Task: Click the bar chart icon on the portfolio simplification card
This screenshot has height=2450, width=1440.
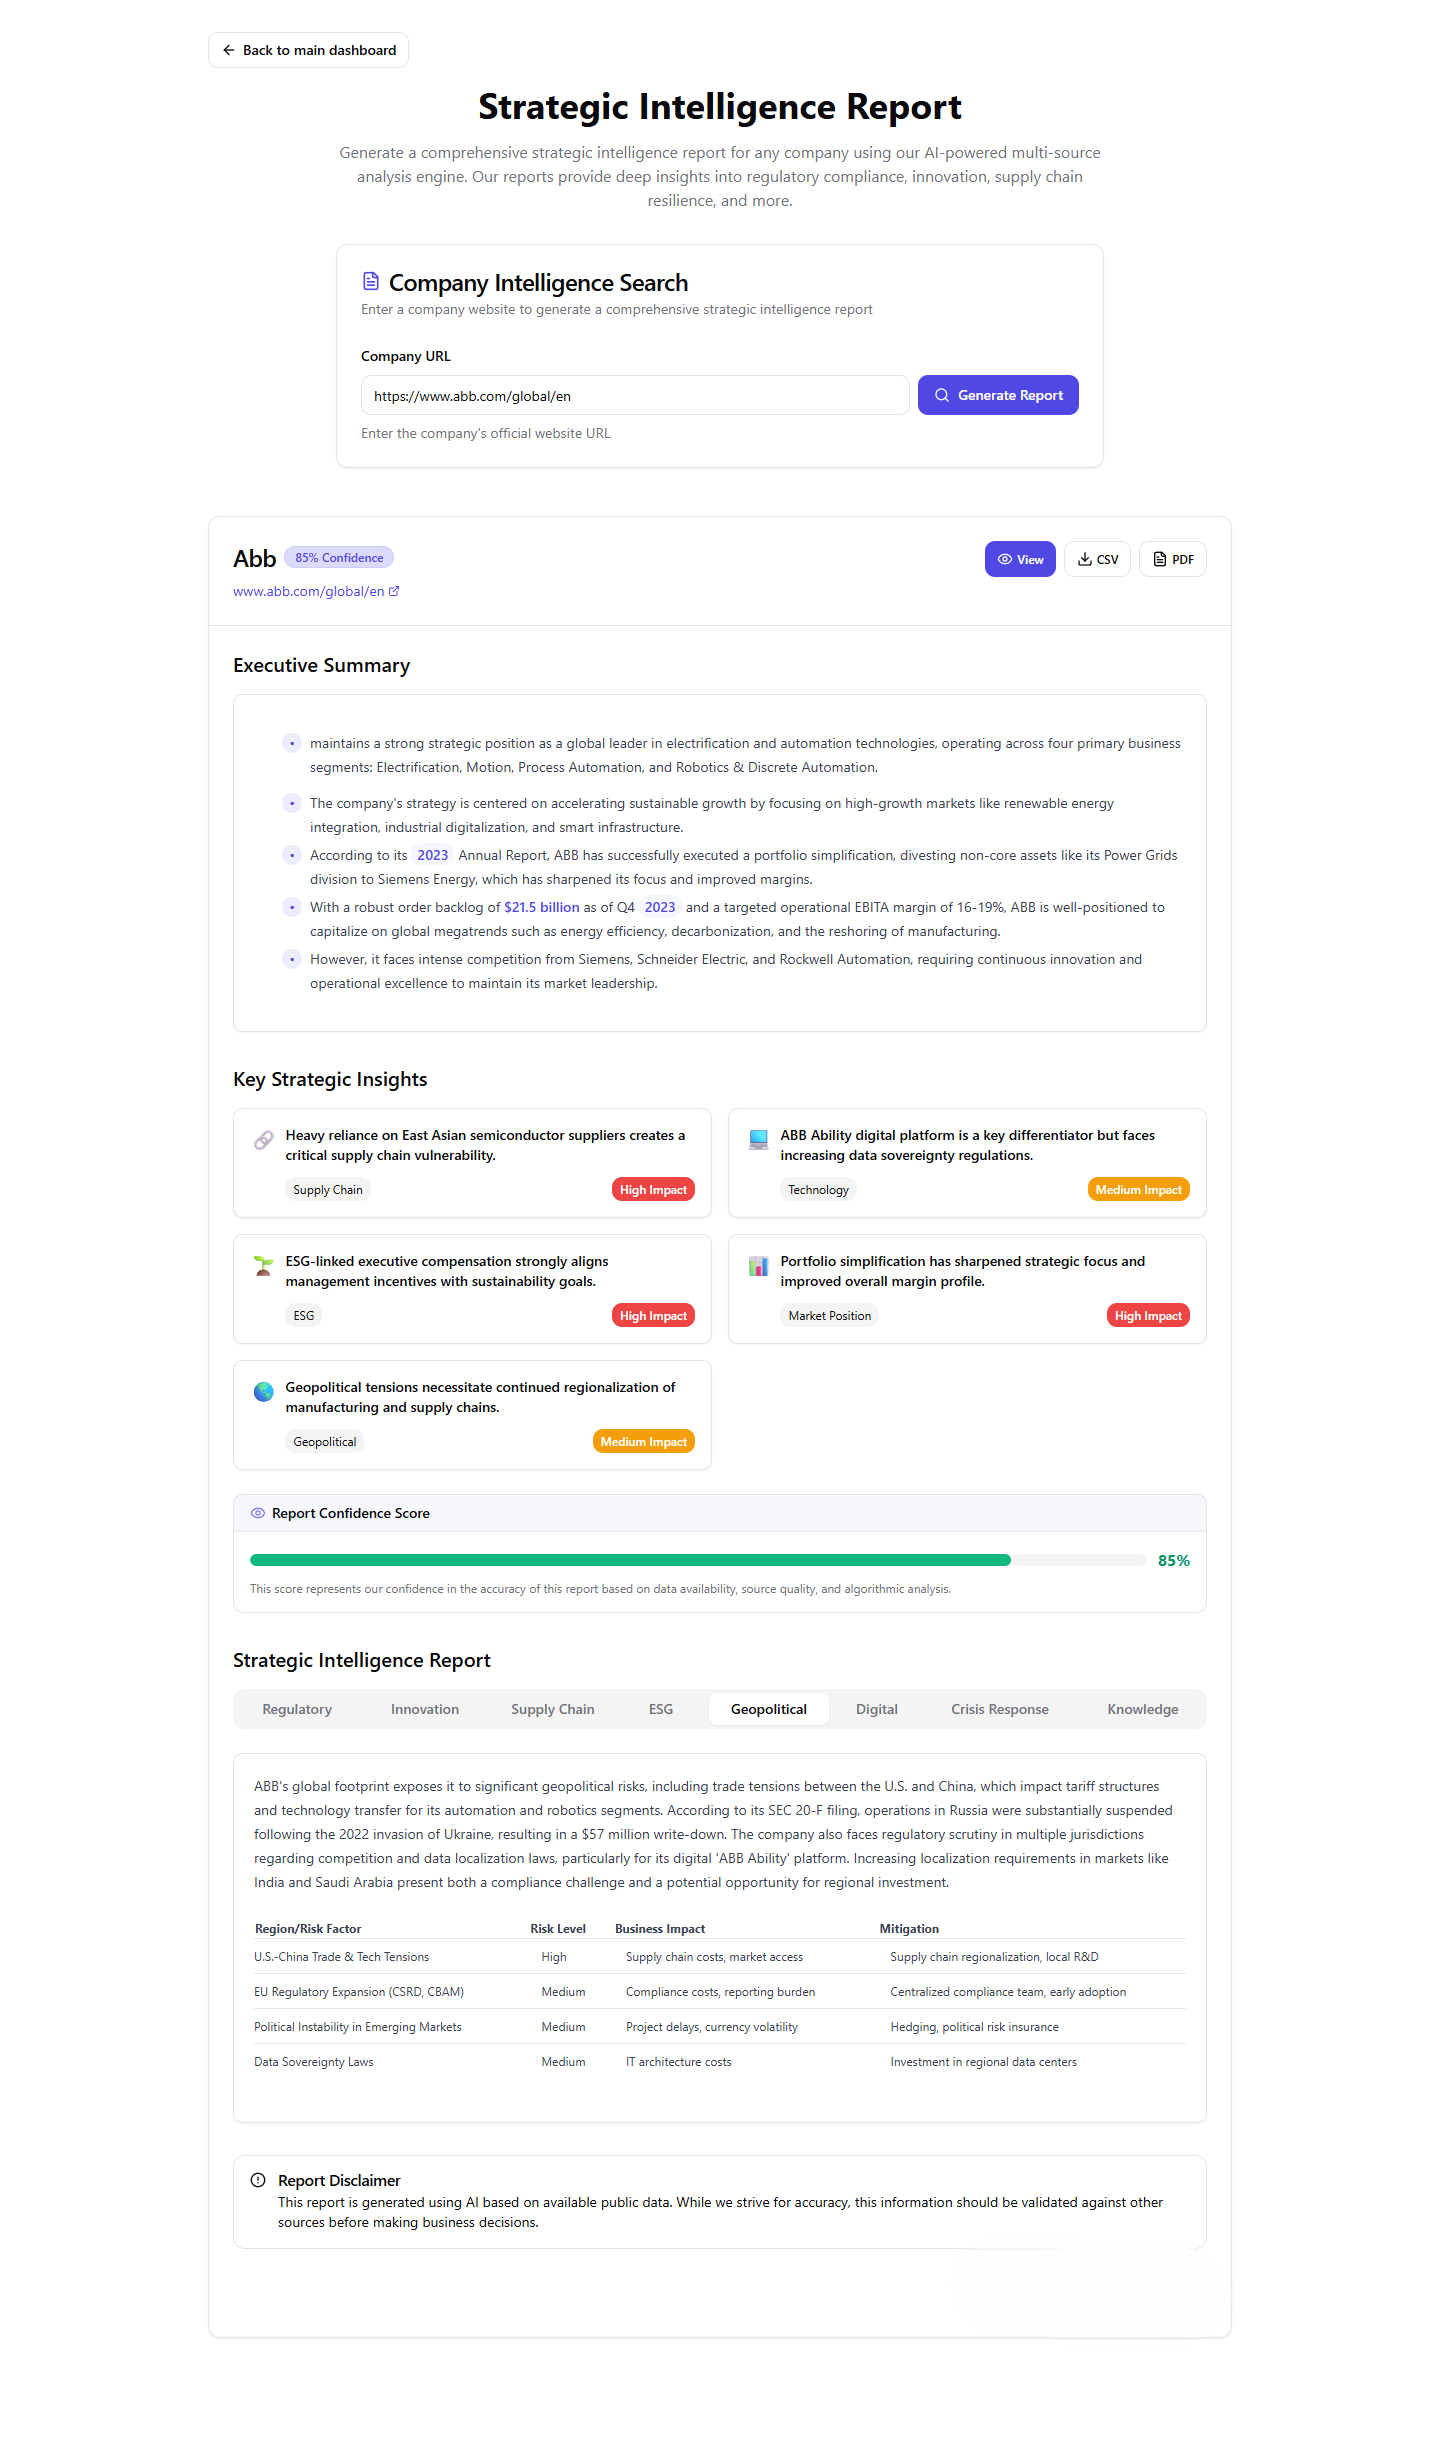Action: (x=758, y=1266)
